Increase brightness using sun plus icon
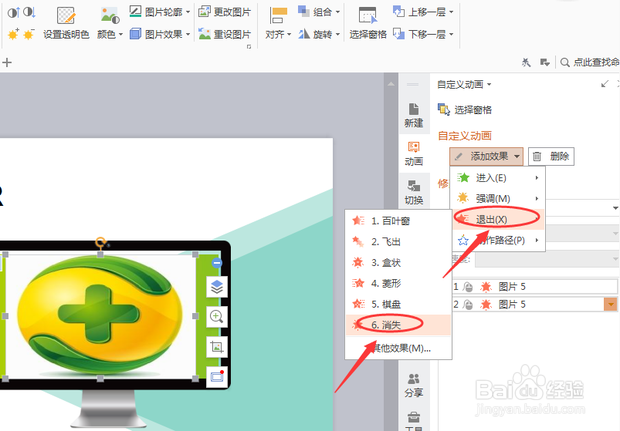 pyautogui.click(x=13, y=34)
